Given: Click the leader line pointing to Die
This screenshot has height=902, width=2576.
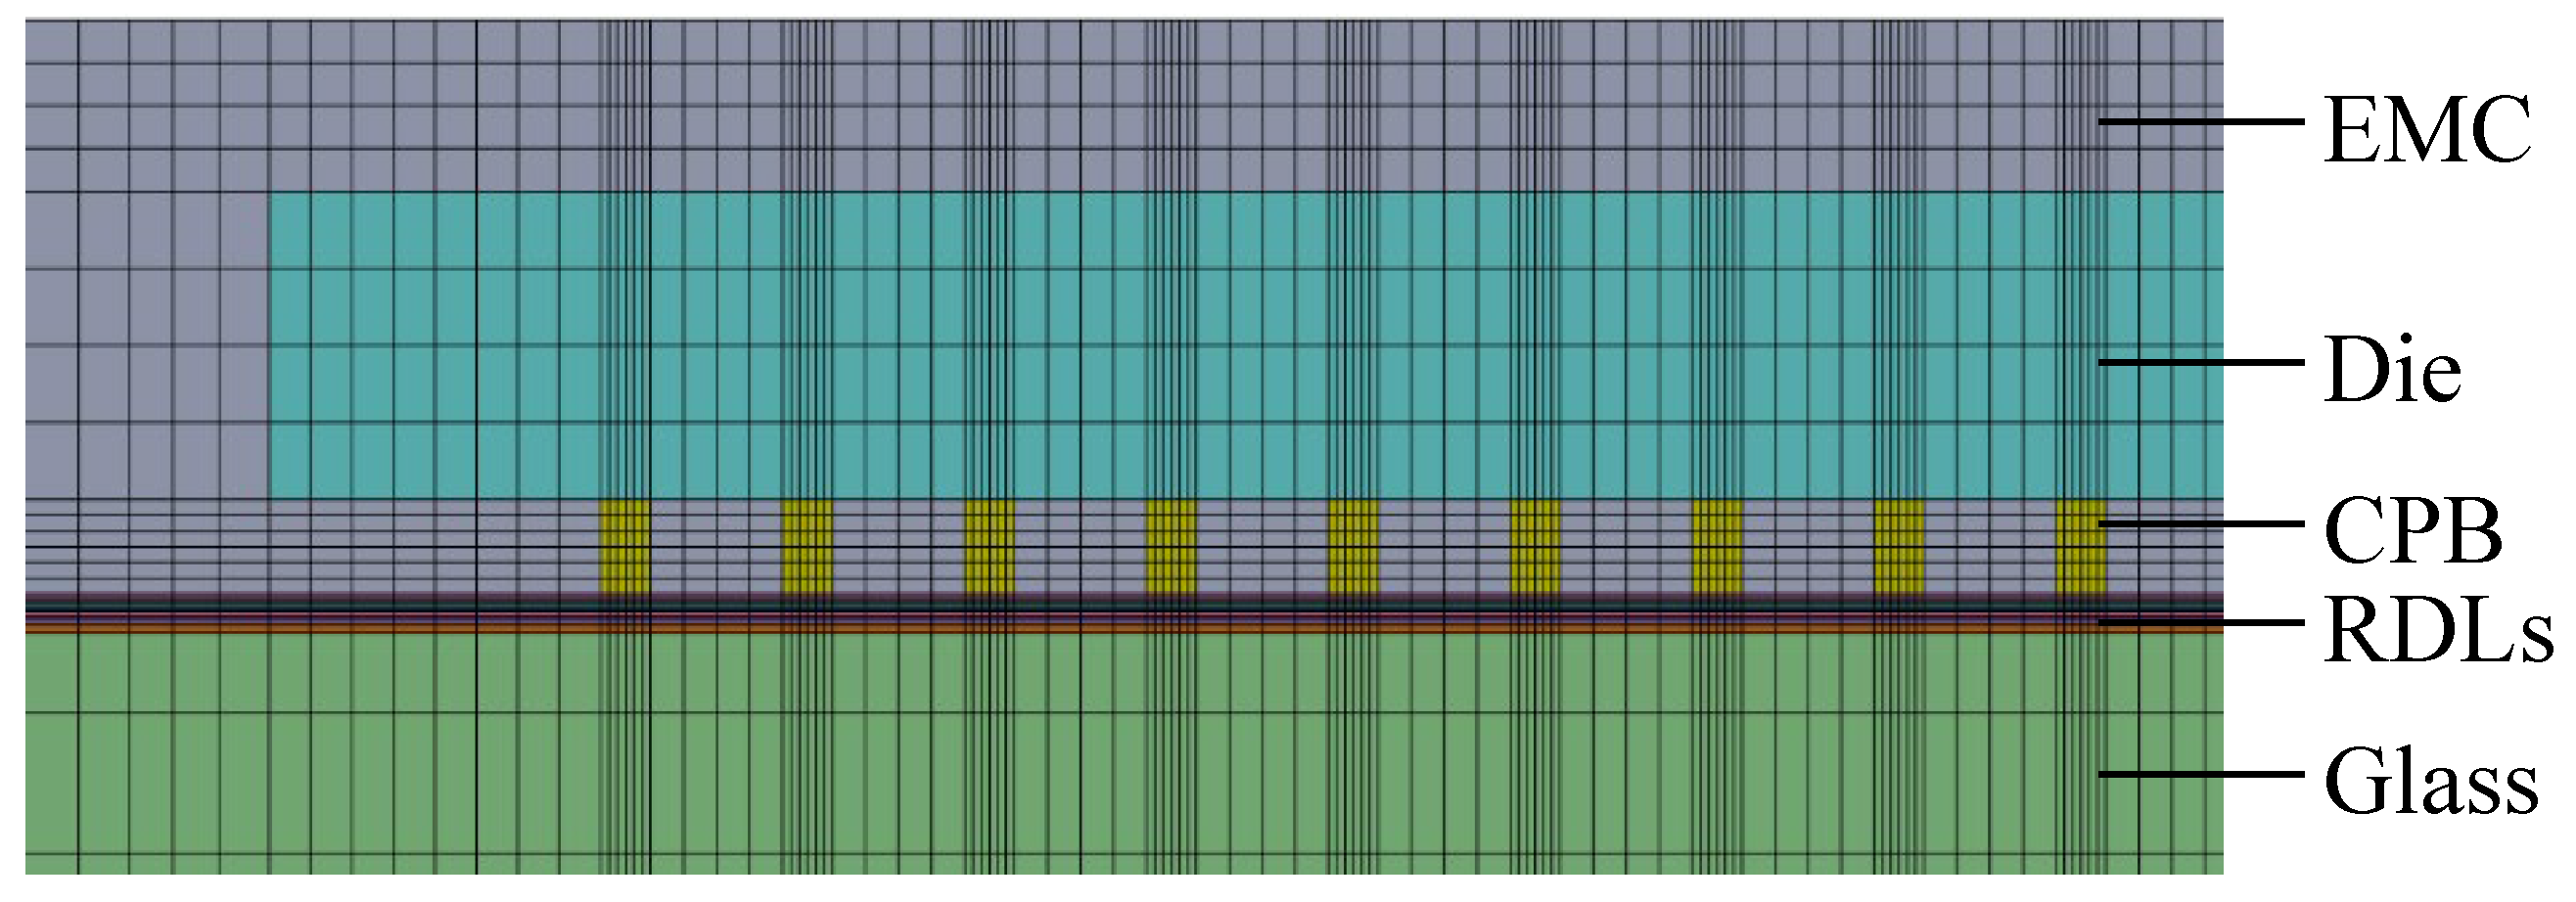Looking at the screenshot, I should coord(2200,362).
